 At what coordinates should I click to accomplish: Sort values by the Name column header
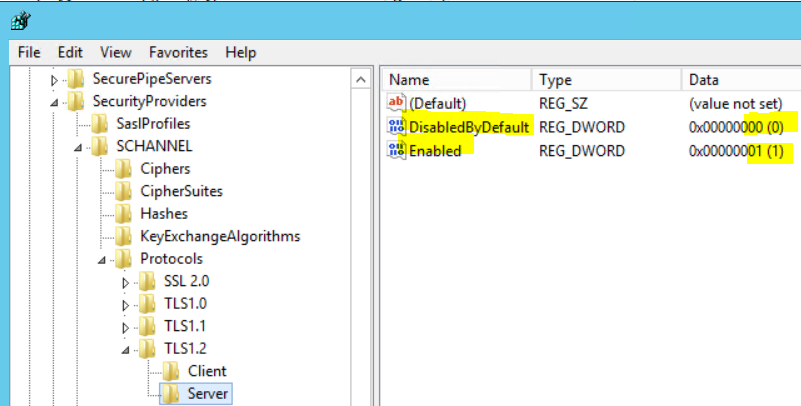457,80
